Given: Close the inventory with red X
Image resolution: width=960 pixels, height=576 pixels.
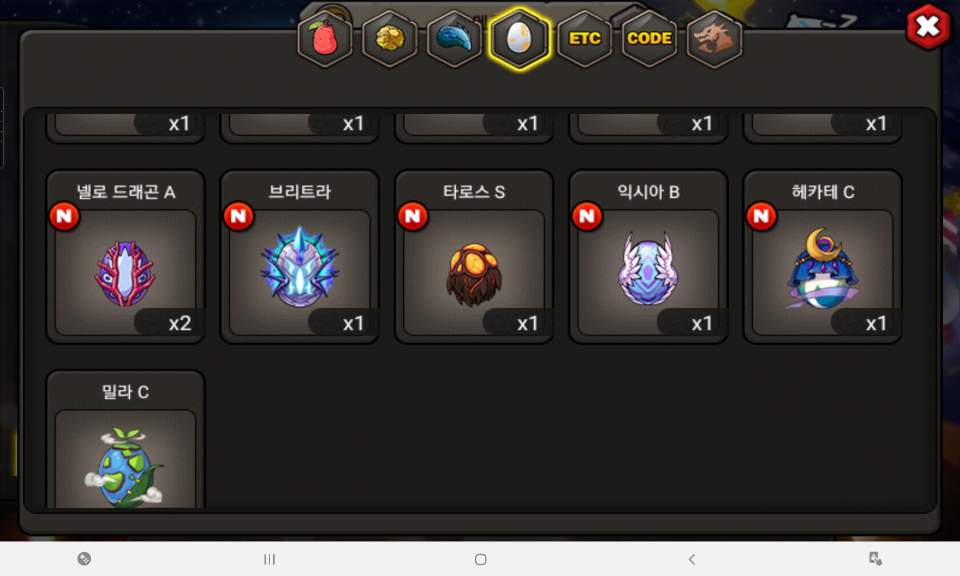Looking at the screenshot, I should click(x=928, y=26).
